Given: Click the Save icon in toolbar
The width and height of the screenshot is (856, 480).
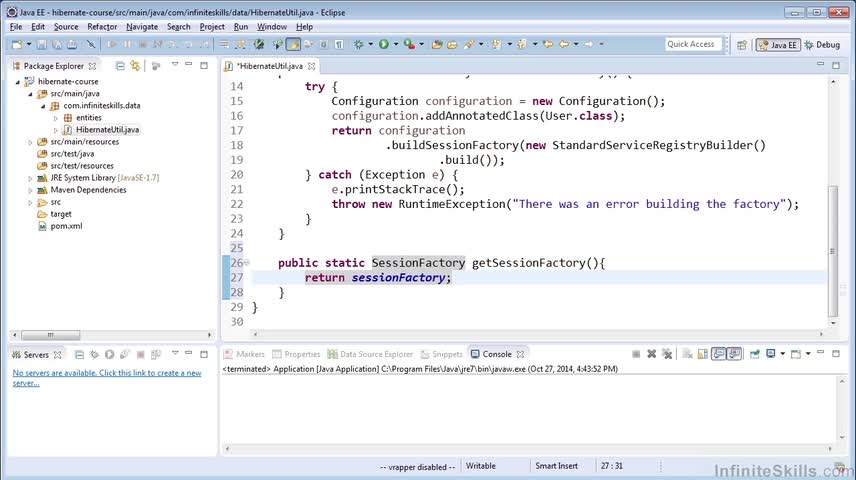Looking at the screenshot, I should pos(42,44).
